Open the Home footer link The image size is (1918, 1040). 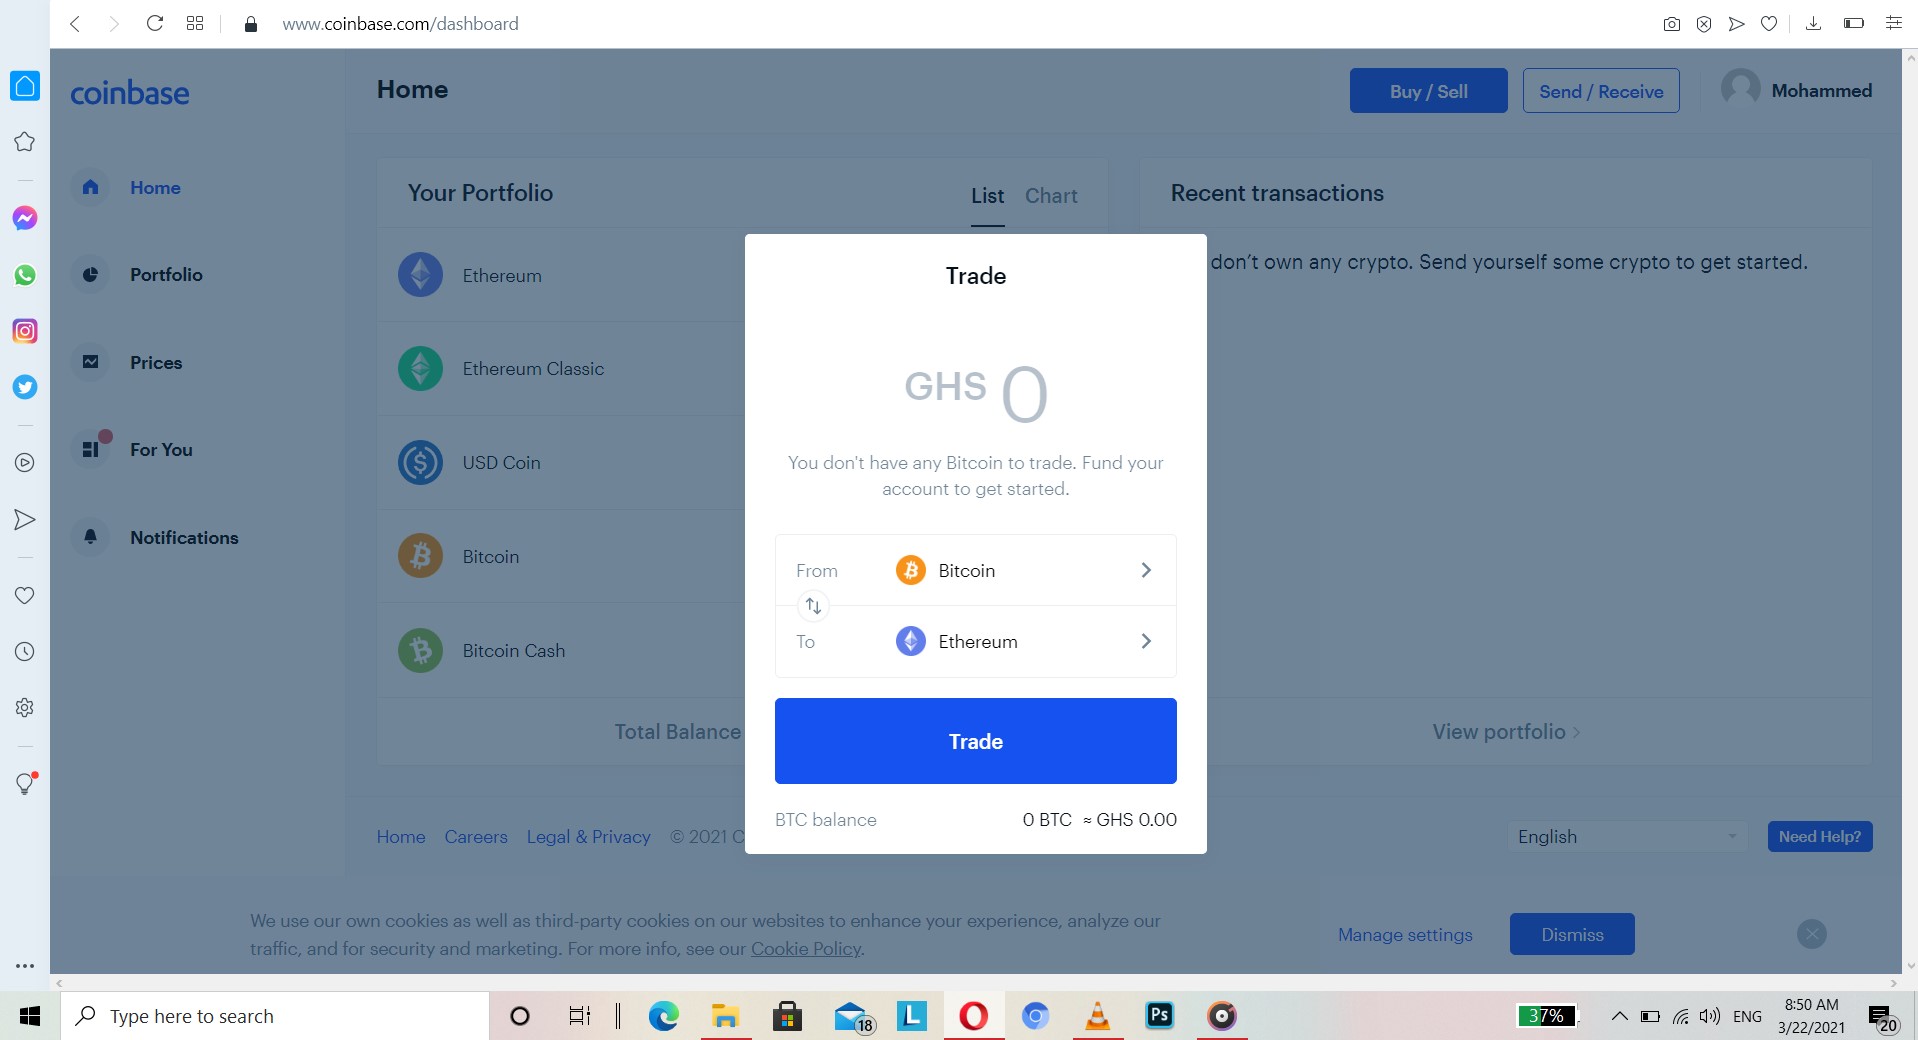(401, 837)
